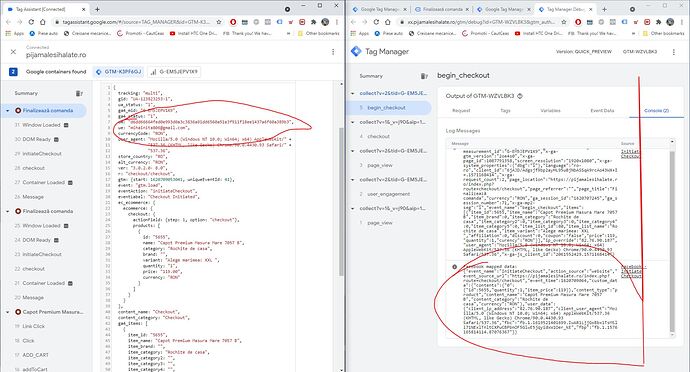Switch to the Tags tab
The image size is (690, 372).
tap(505, 110)
